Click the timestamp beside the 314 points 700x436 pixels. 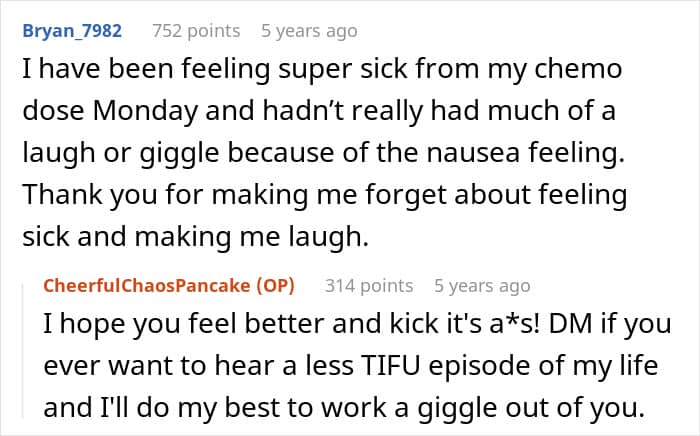[482, 286]
